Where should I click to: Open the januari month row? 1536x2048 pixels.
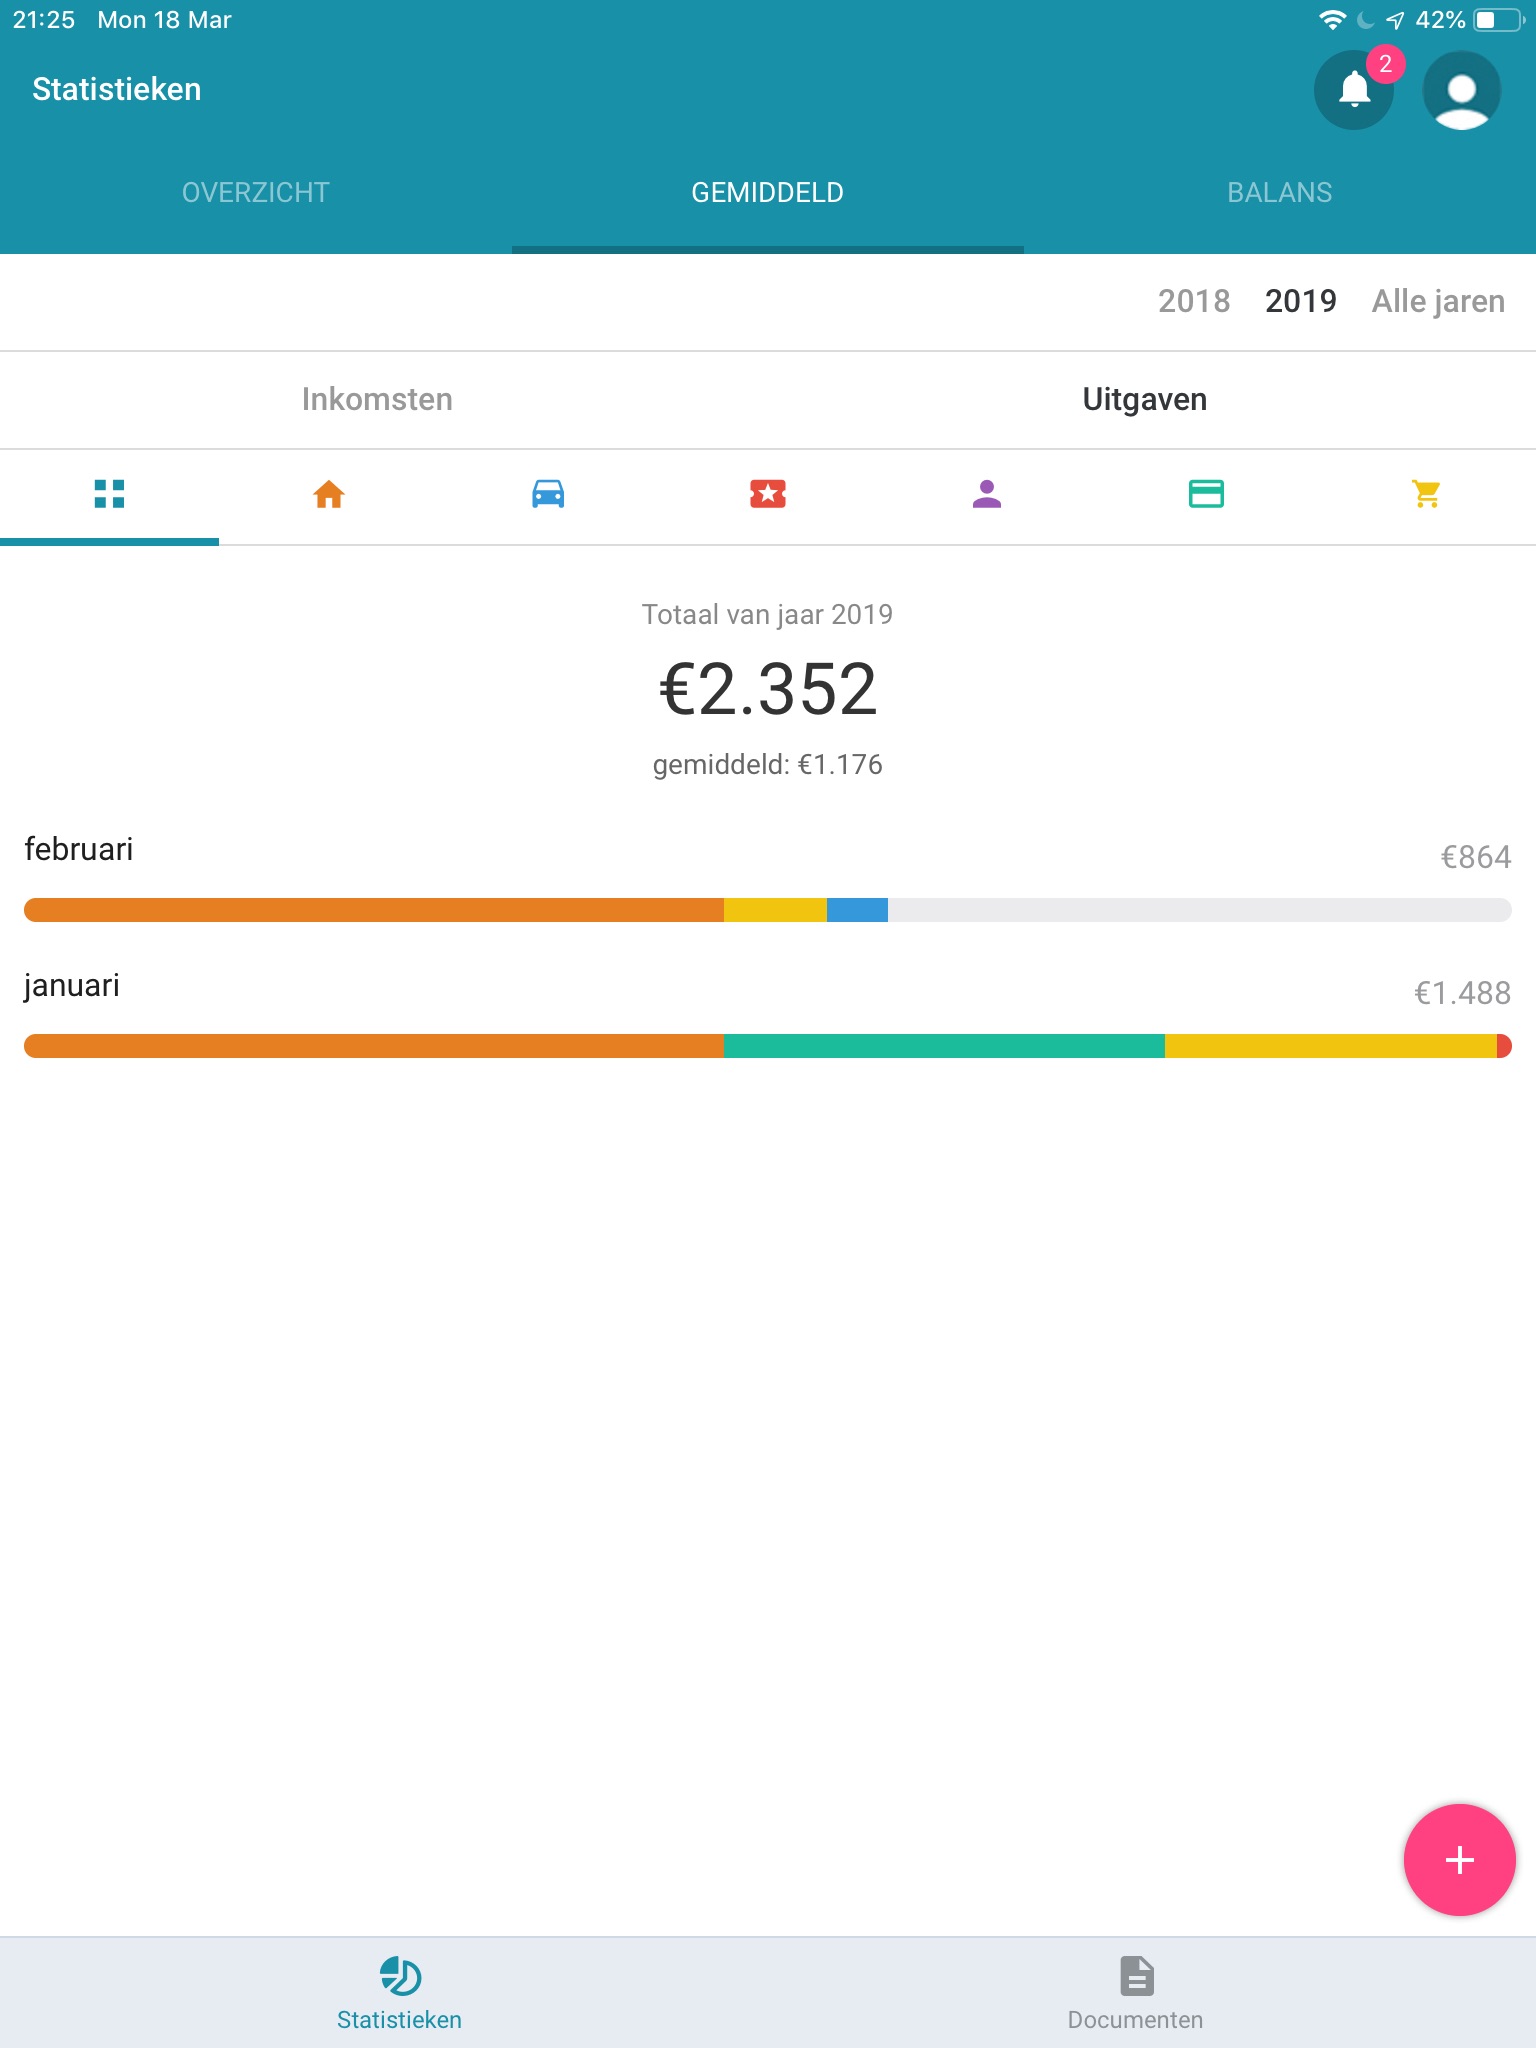pyautogui.click(x=768, y=1014)
